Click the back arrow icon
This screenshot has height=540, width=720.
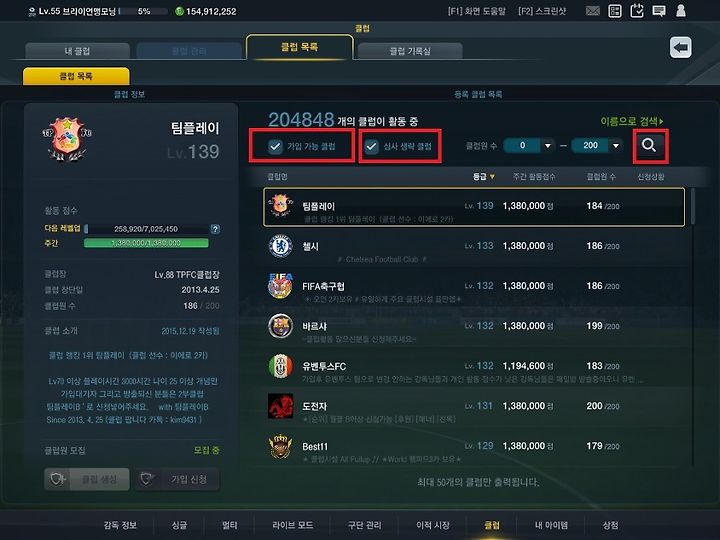coord(681,47)
